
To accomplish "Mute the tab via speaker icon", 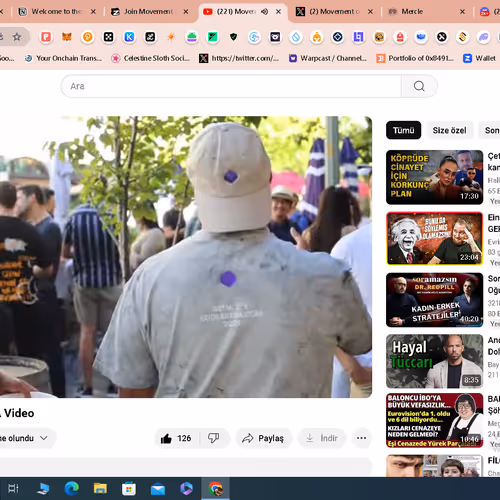I will (264, 12).
